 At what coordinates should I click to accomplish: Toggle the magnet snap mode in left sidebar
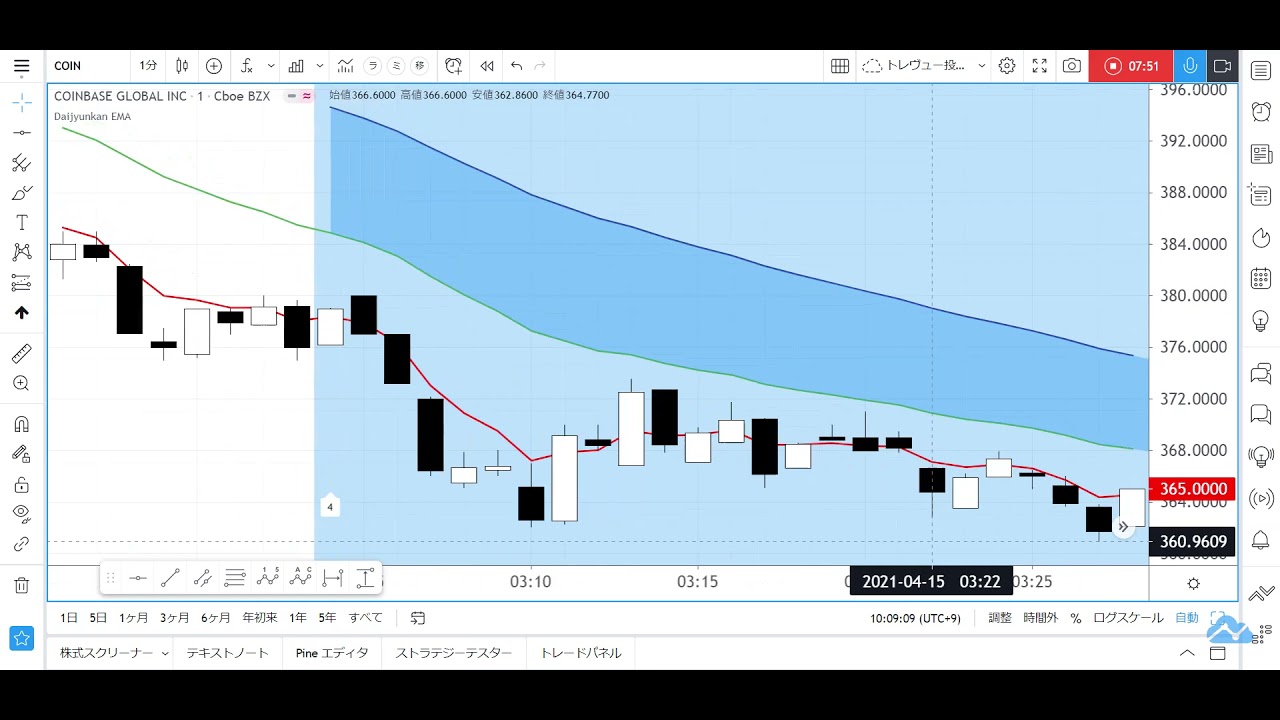(x=21, y=424)
